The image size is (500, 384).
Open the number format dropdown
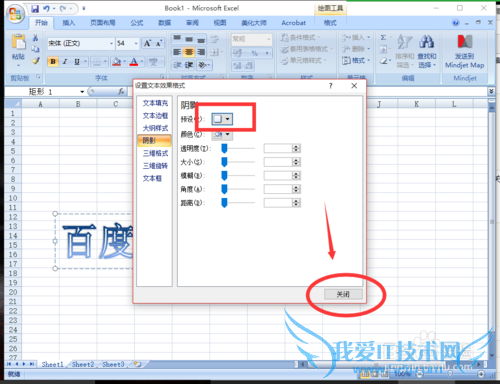(x=269, y=39)
